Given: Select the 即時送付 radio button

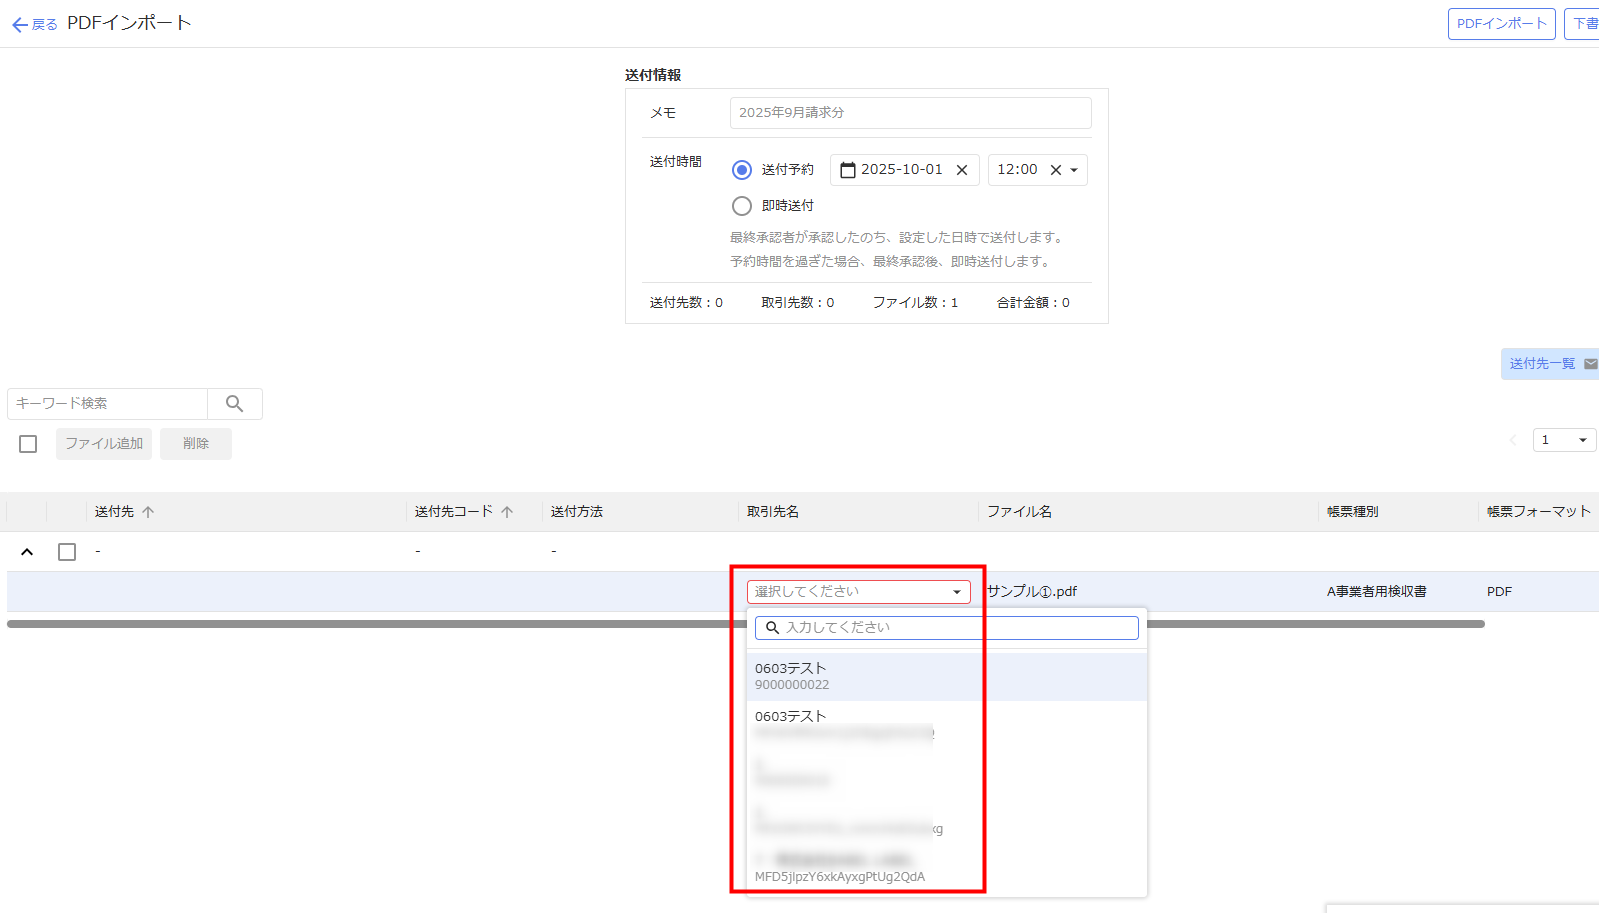Looking at the screenshot, I should (742, 206).
